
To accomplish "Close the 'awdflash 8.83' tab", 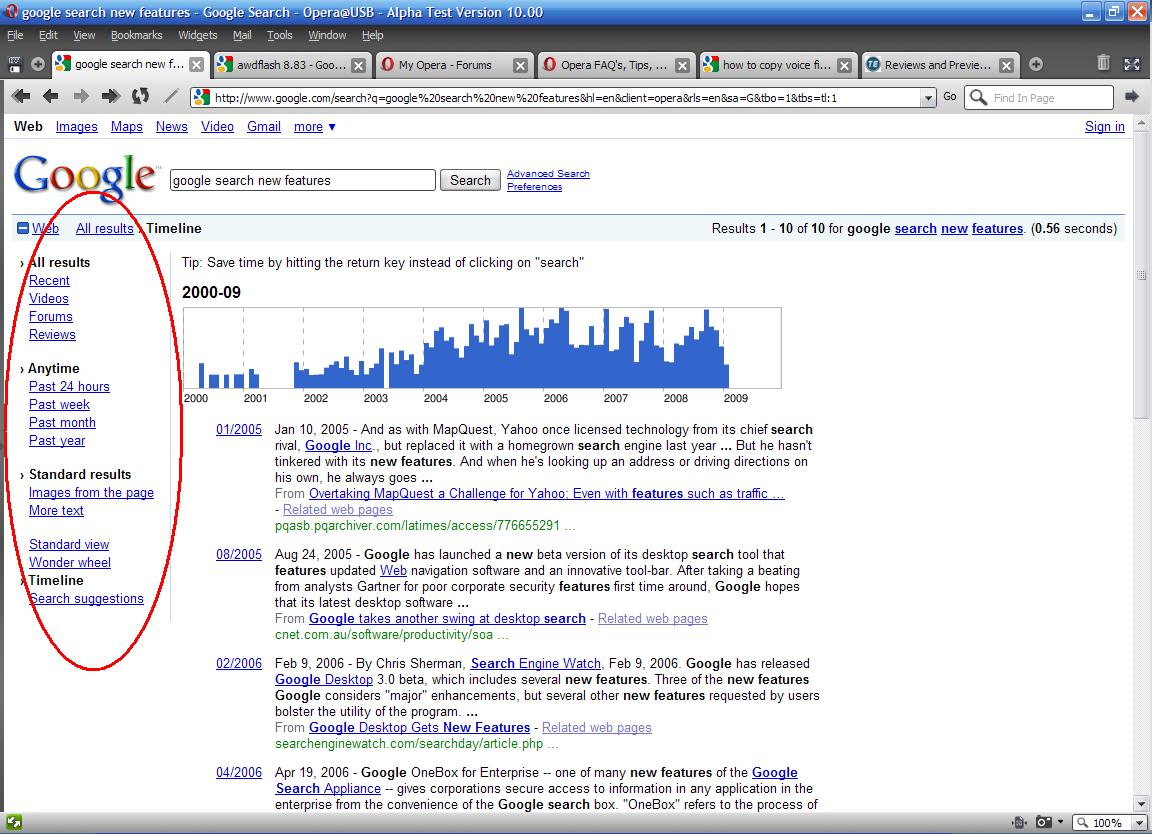I will 359,65.
